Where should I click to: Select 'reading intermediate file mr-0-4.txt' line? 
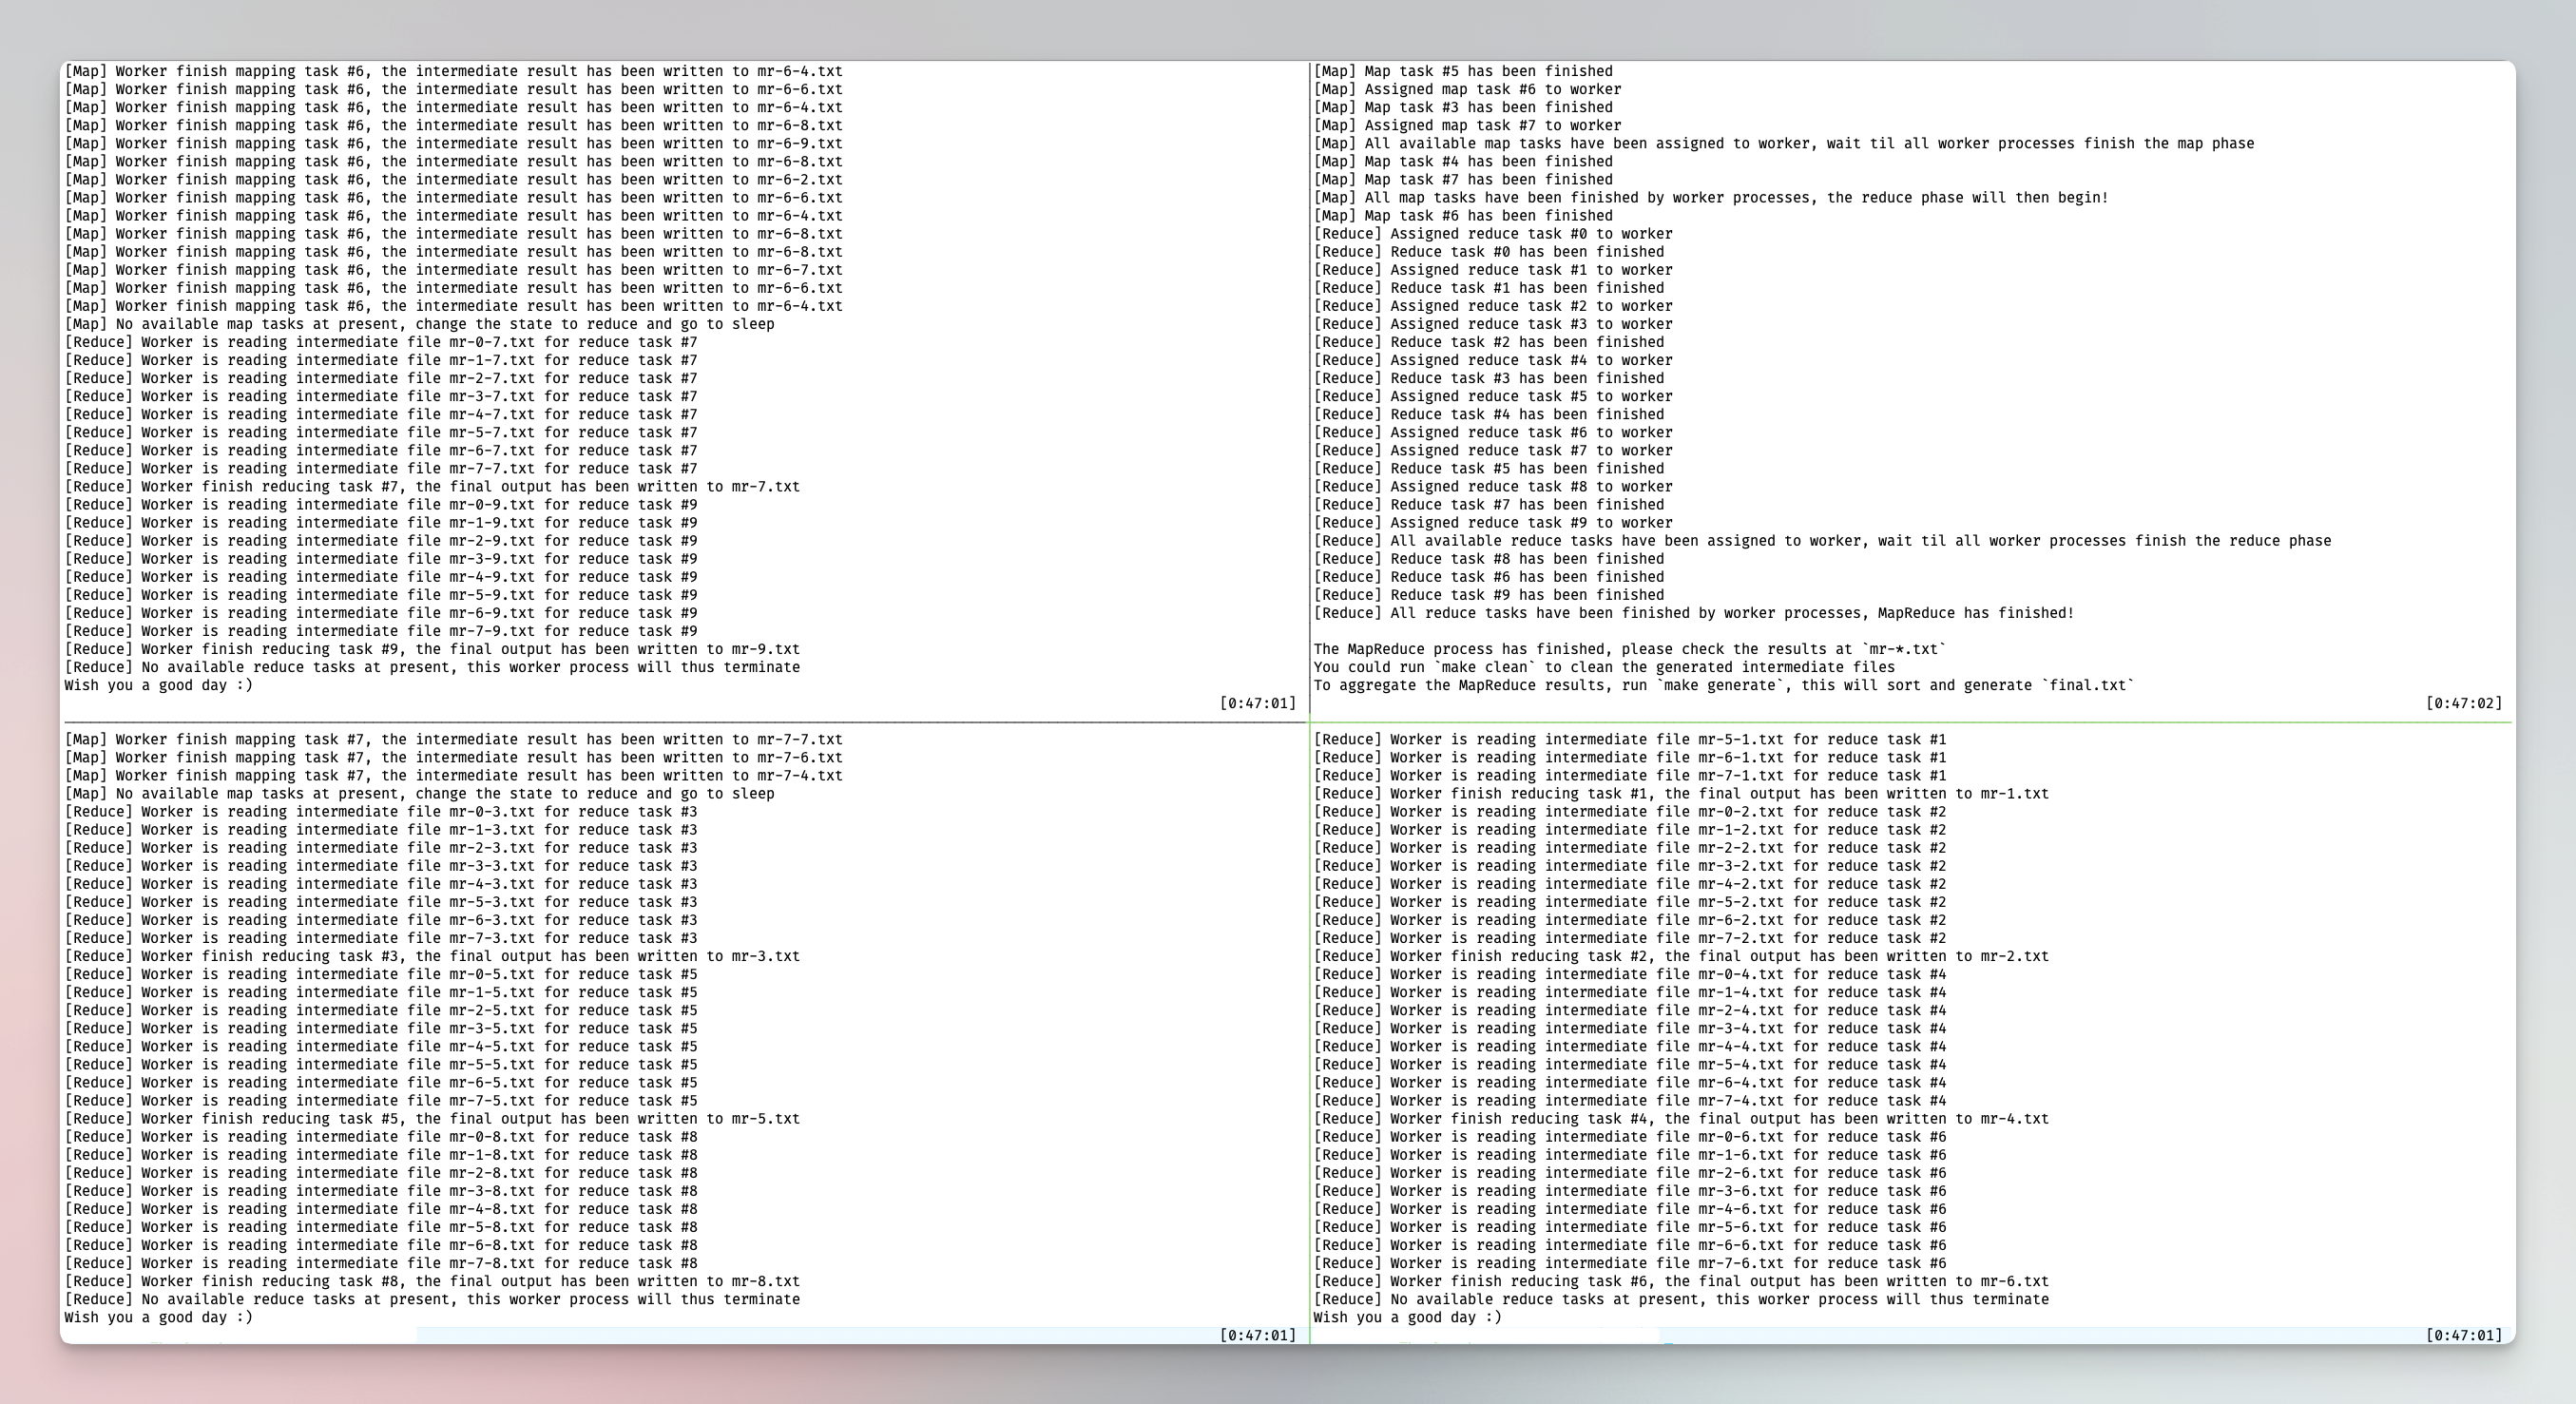[x=1630, y=974]
